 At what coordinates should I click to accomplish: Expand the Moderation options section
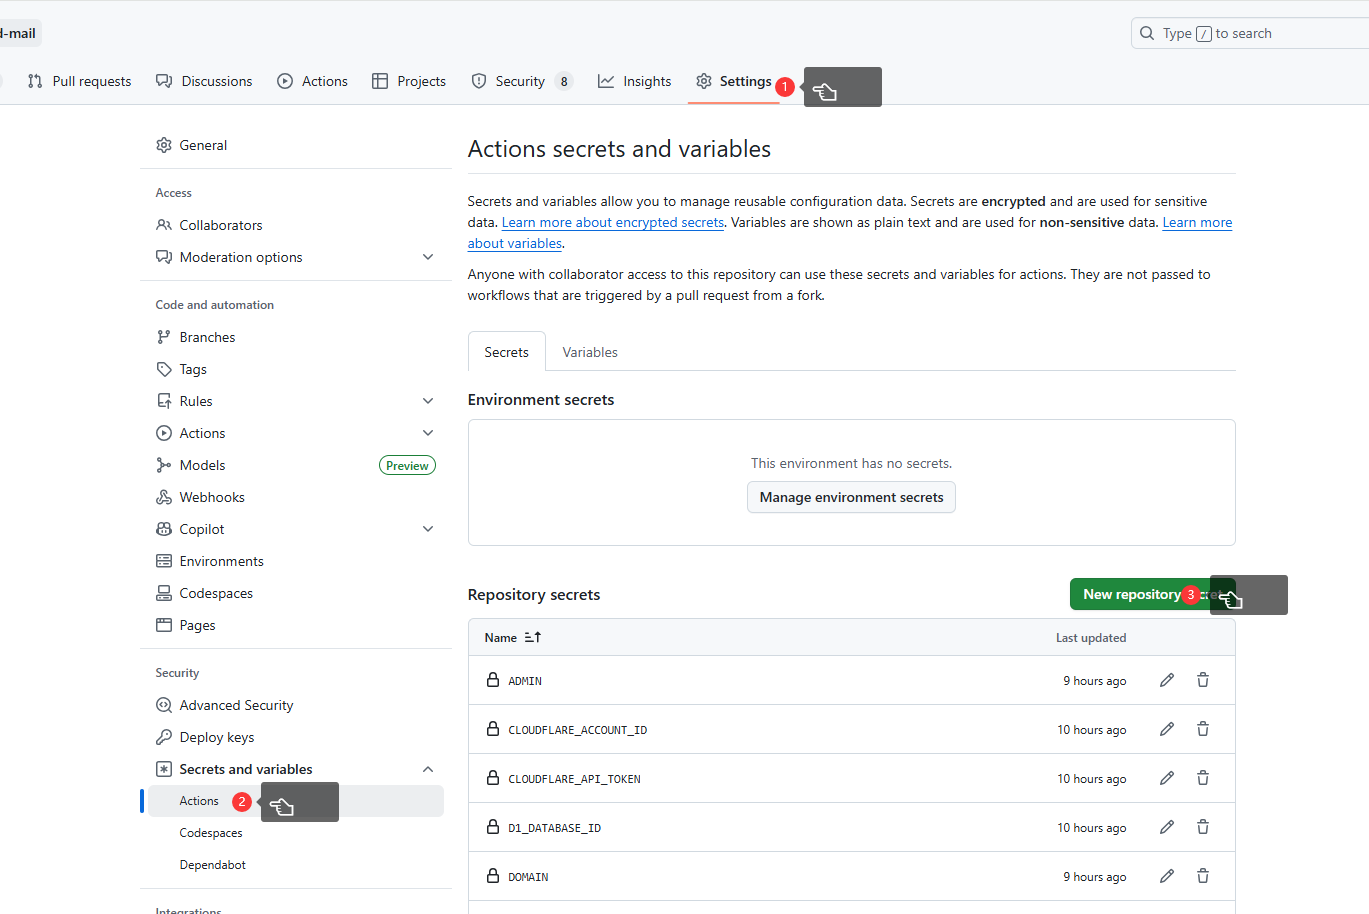pos(428,257)
